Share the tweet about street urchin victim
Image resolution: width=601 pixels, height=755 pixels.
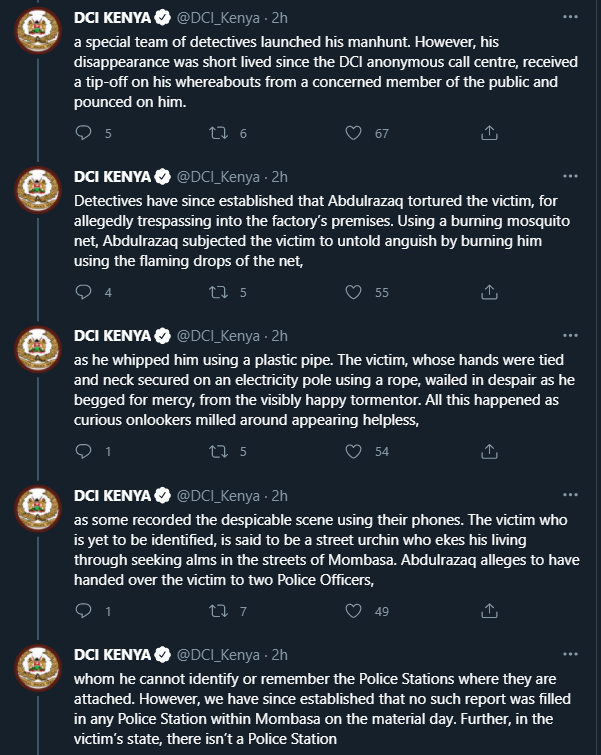[x=489, y=611]
